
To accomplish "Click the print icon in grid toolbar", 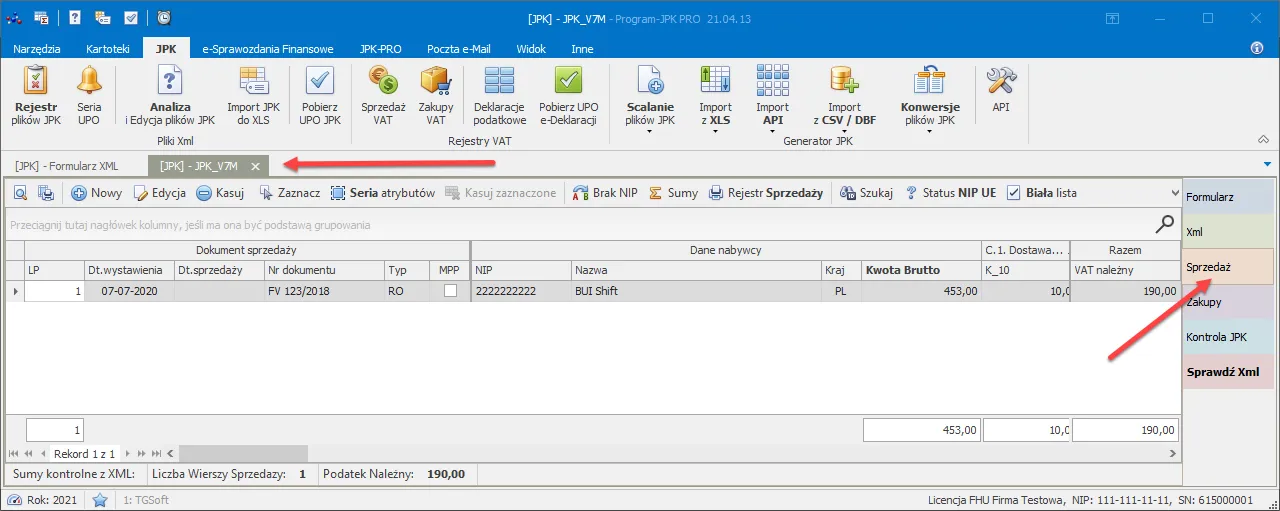I will 45,193.
